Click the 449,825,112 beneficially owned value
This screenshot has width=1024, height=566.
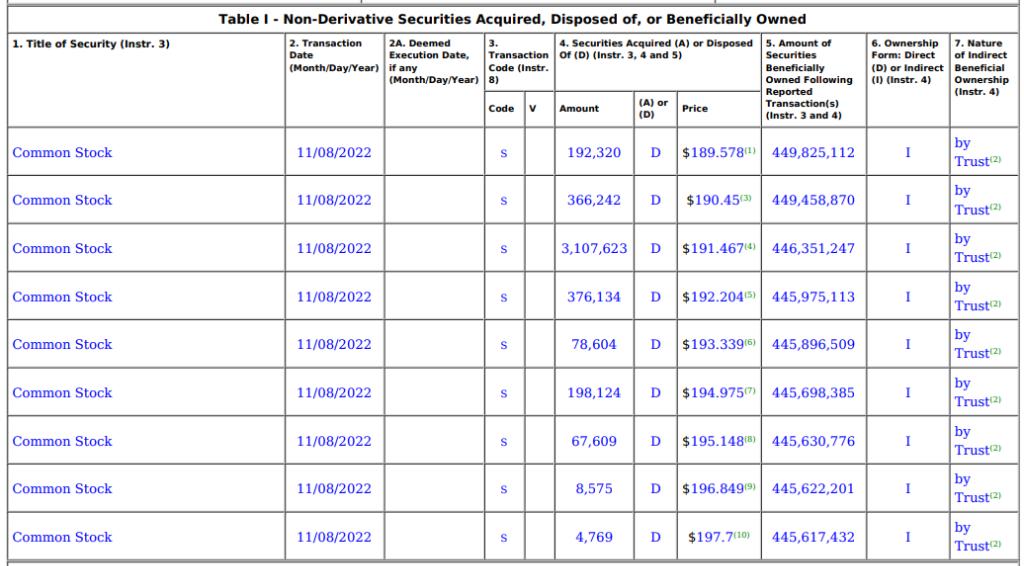click(813, 152)
